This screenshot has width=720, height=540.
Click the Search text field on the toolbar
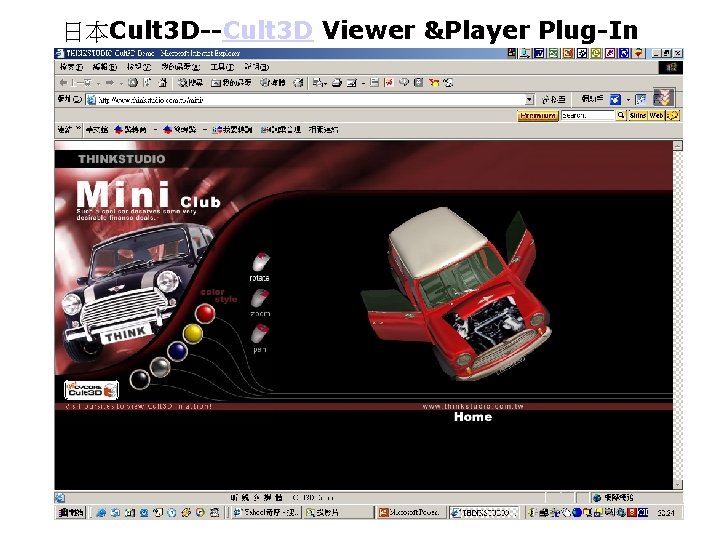(587, 115)
